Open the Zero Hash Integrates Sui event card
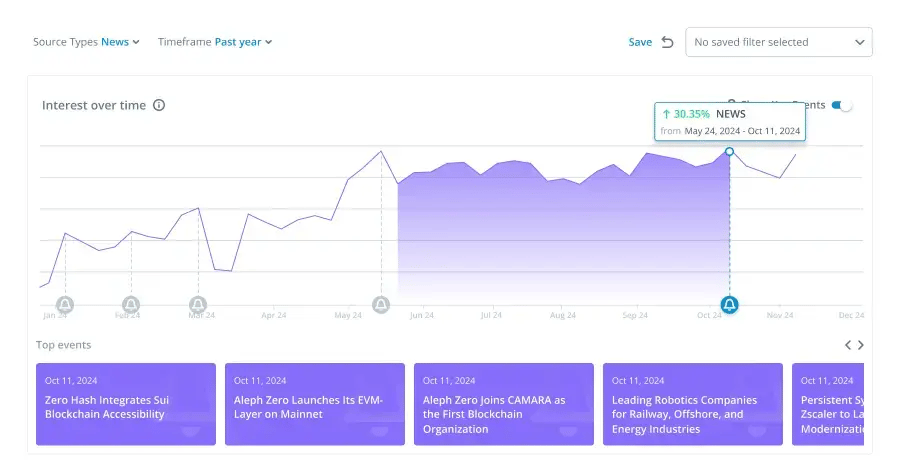Image resolution: width=900 pixels, height=462 pixels. click(126, 404)
